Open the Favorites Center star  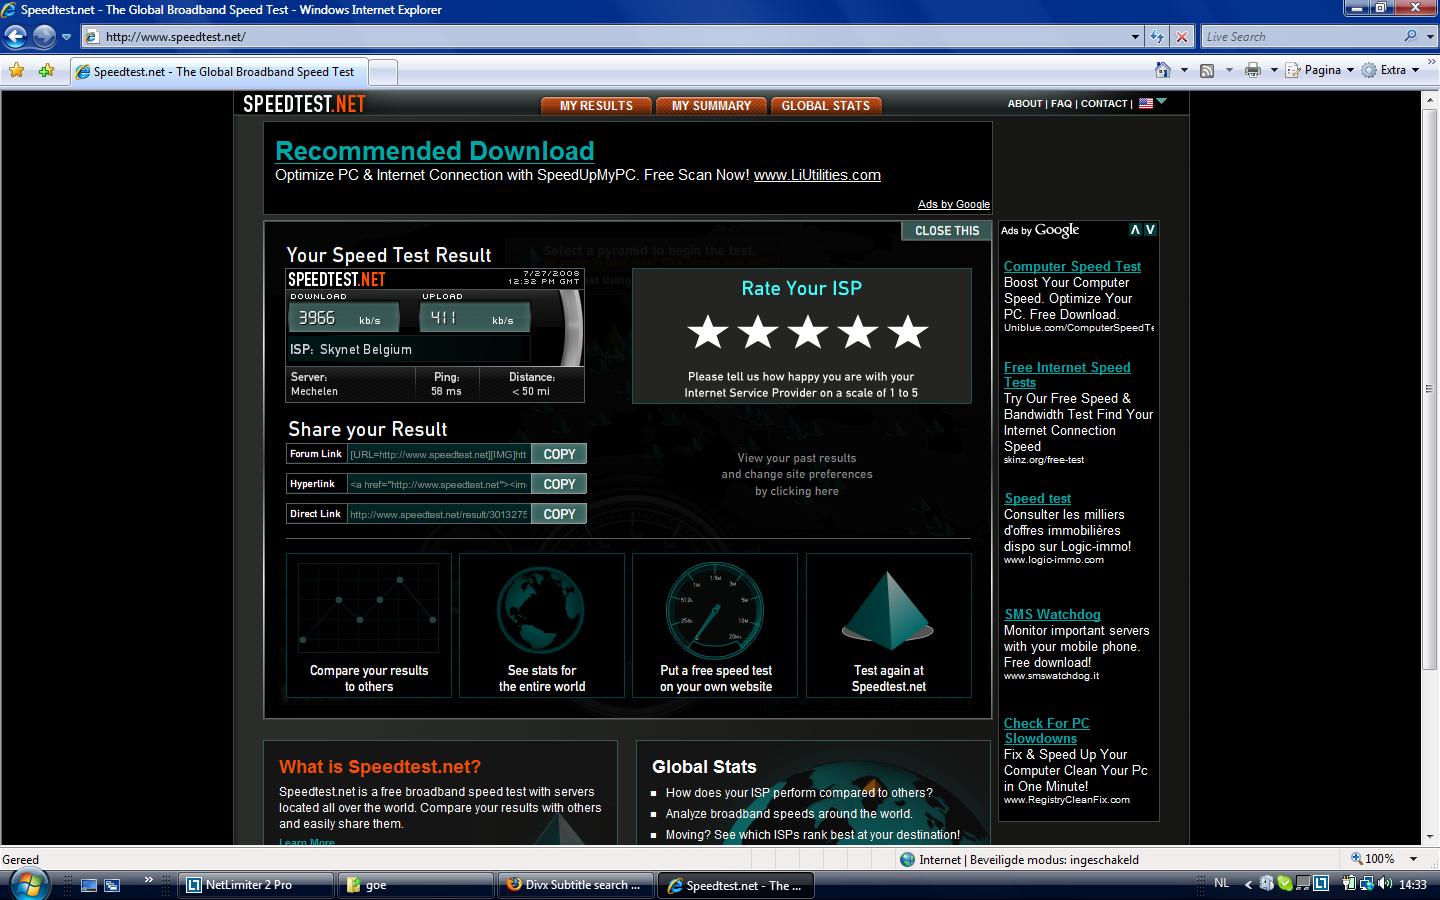[x=16, y=70]
